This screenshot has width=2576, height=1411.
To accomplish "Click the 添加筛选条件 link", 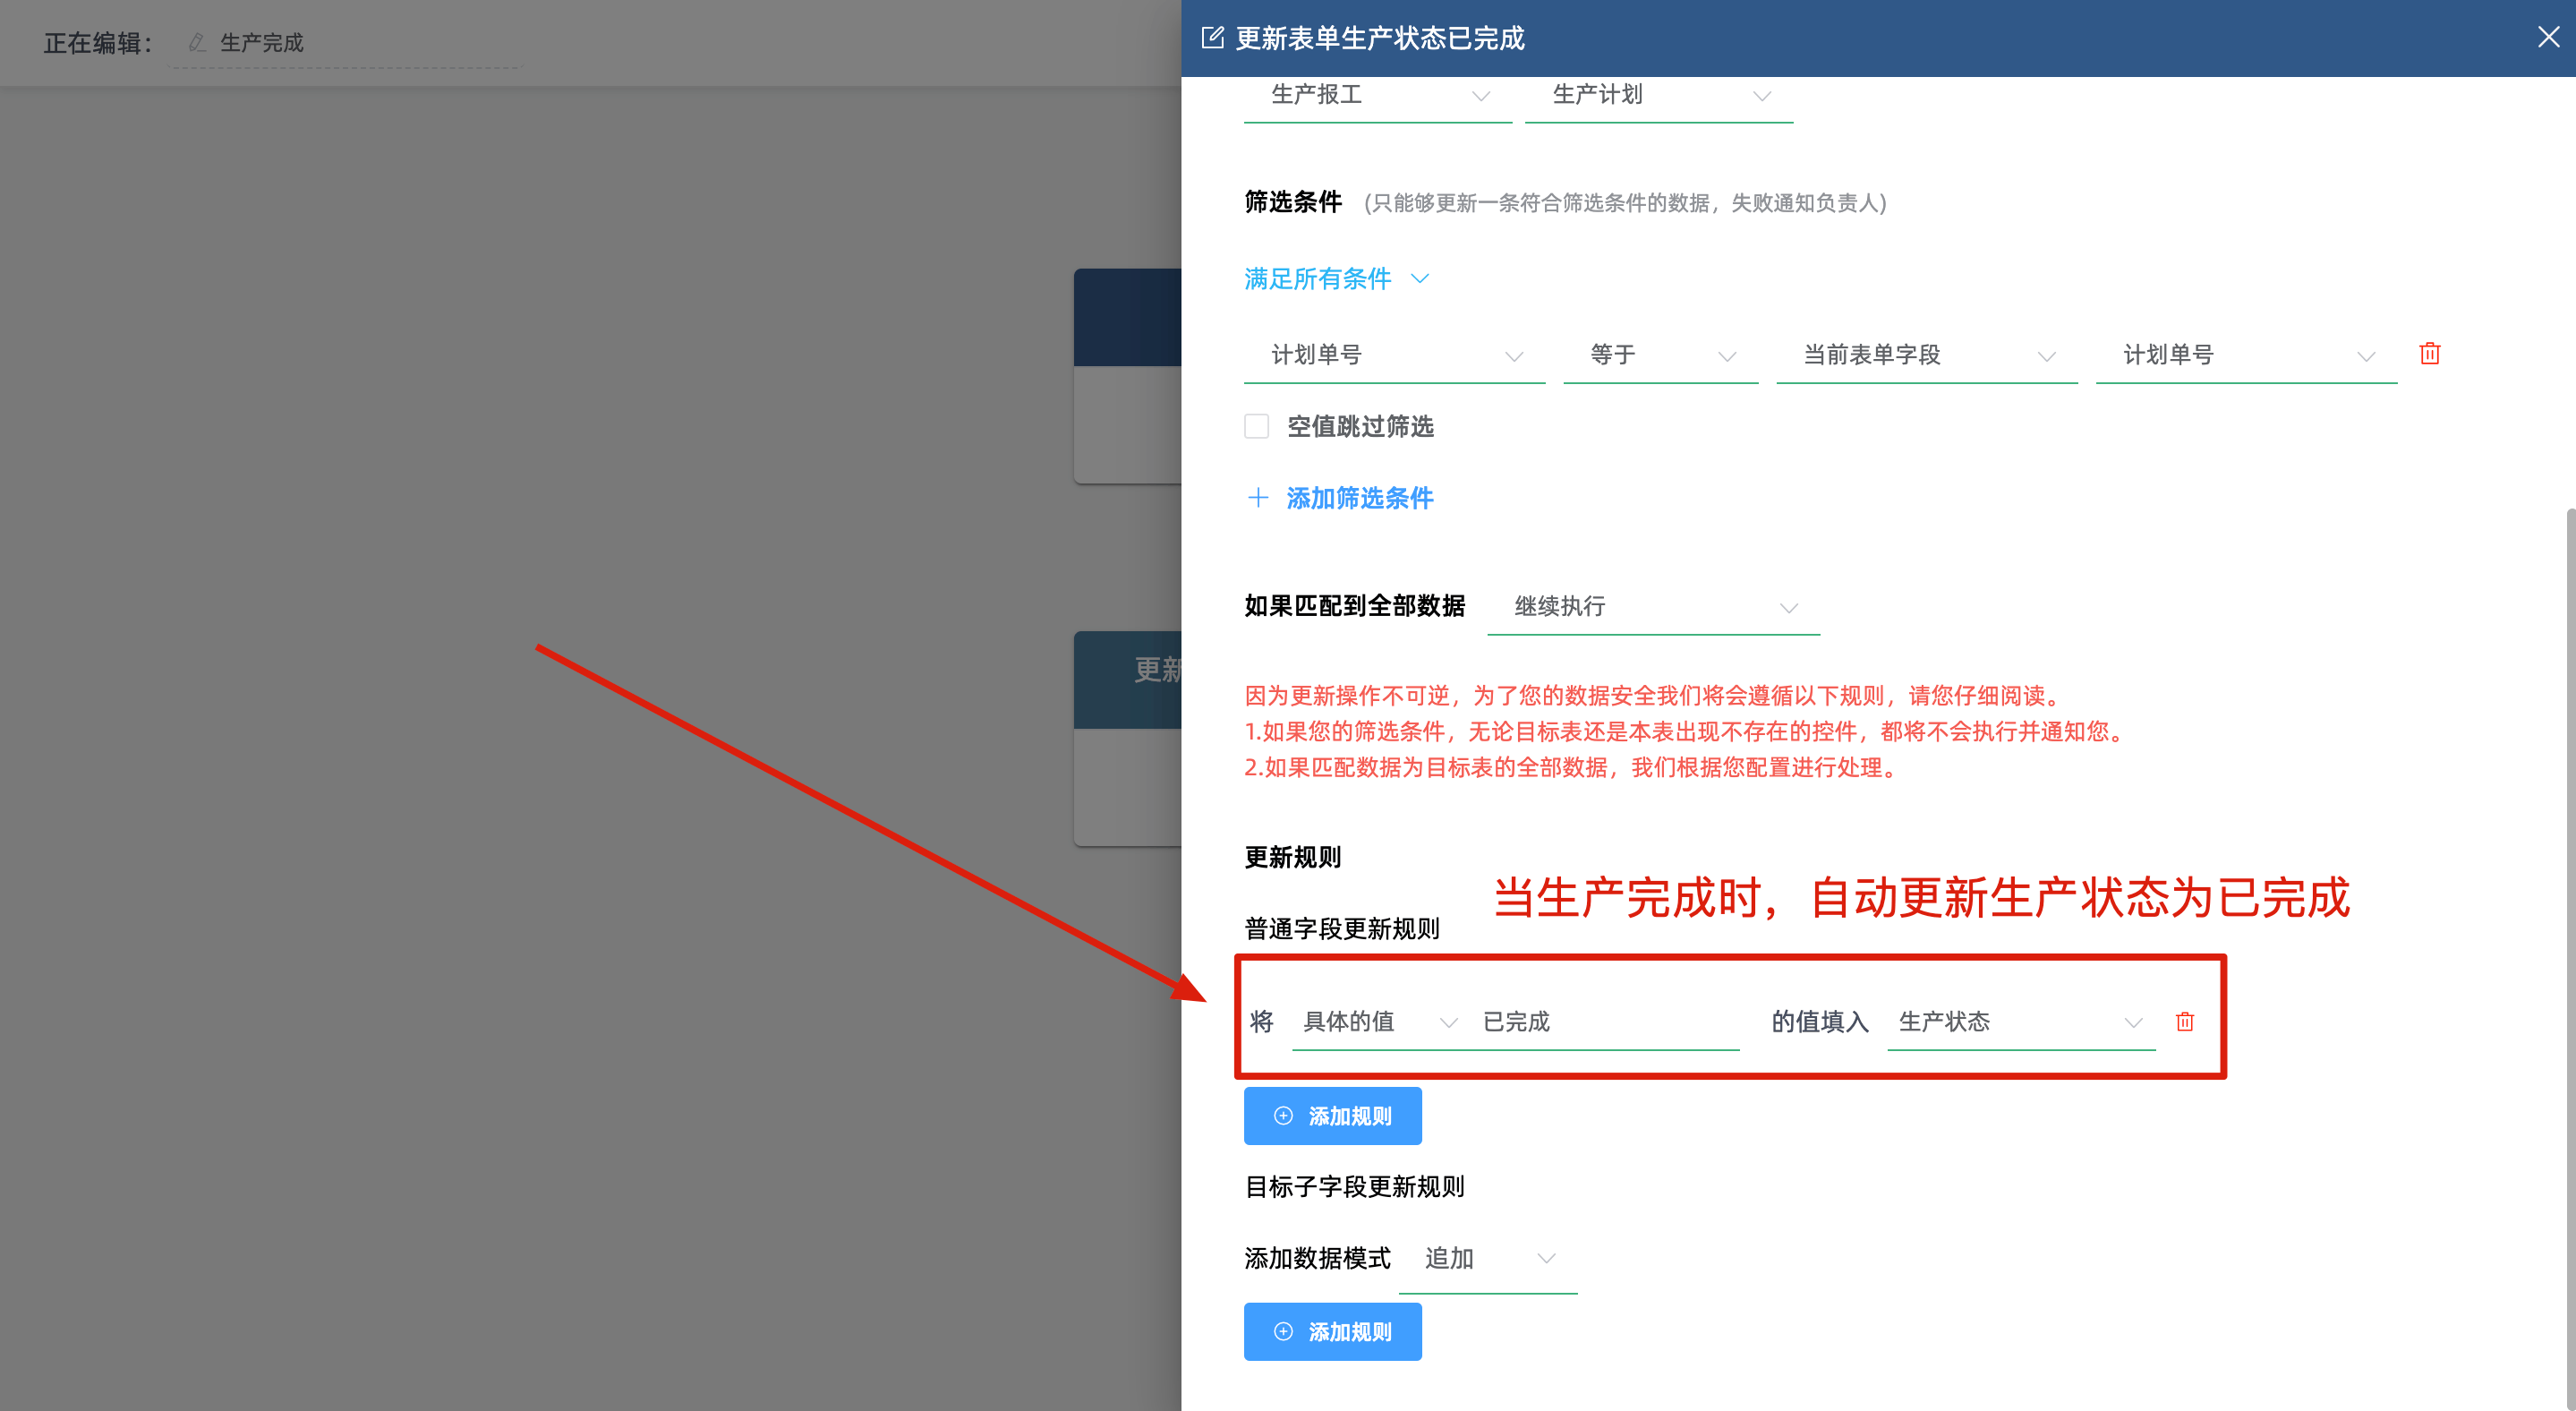I will click(1358, 497).
